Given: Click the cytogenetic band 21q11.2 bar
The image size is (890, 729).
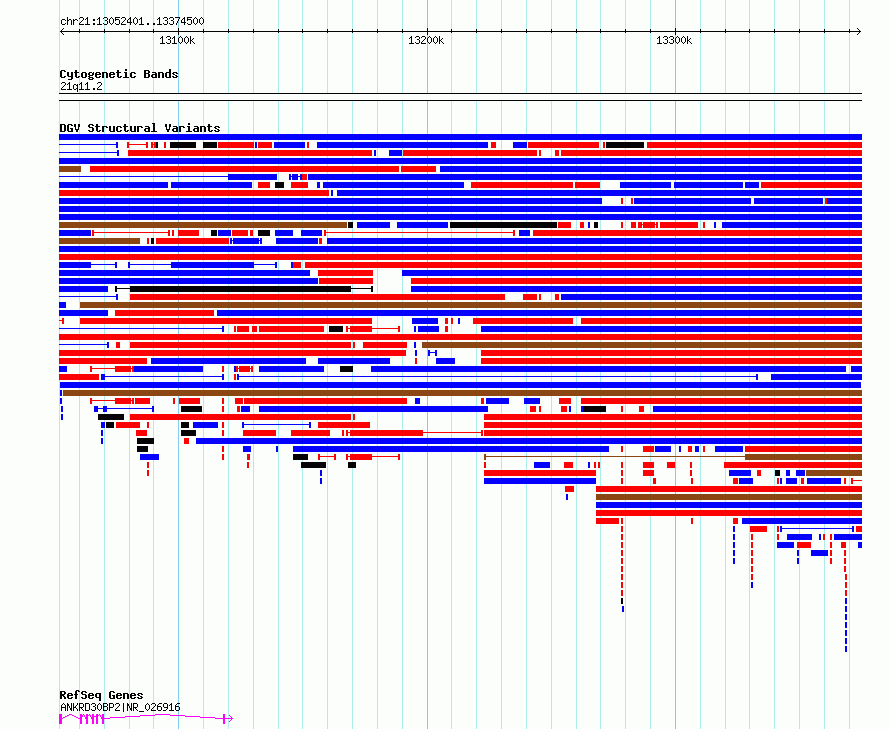Looking at the screenshot, I should point(460,97).
